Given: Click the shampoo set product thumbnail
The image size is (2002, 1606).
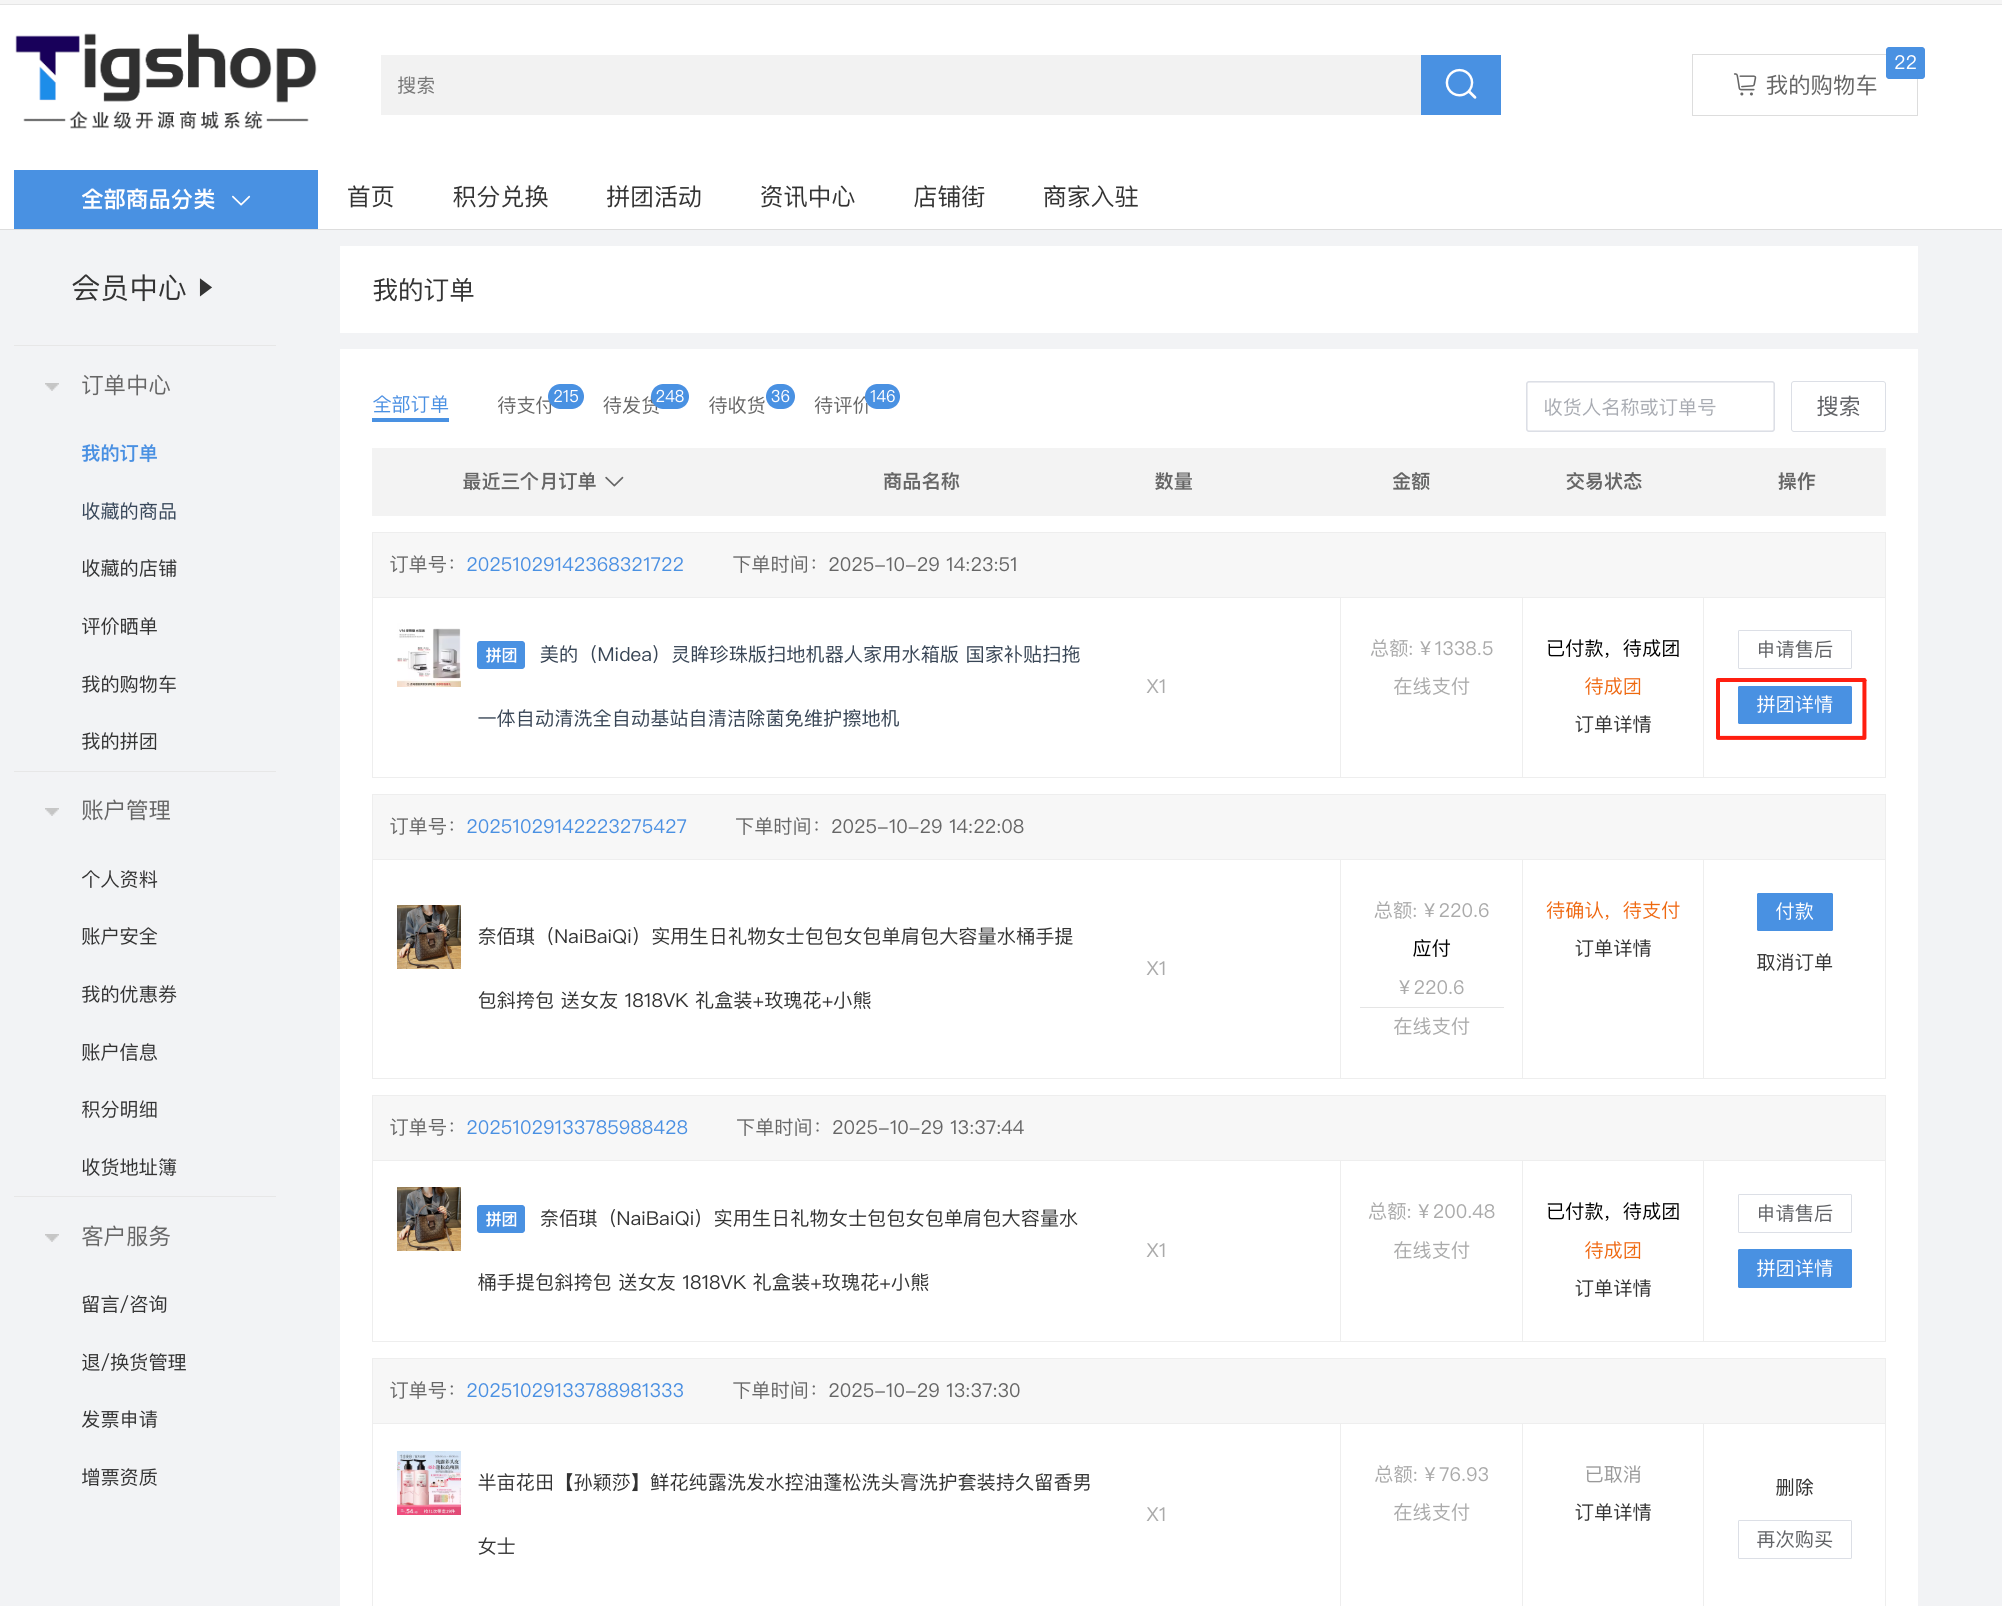Looking at the screenshot, I should (x=428, y=1483).
